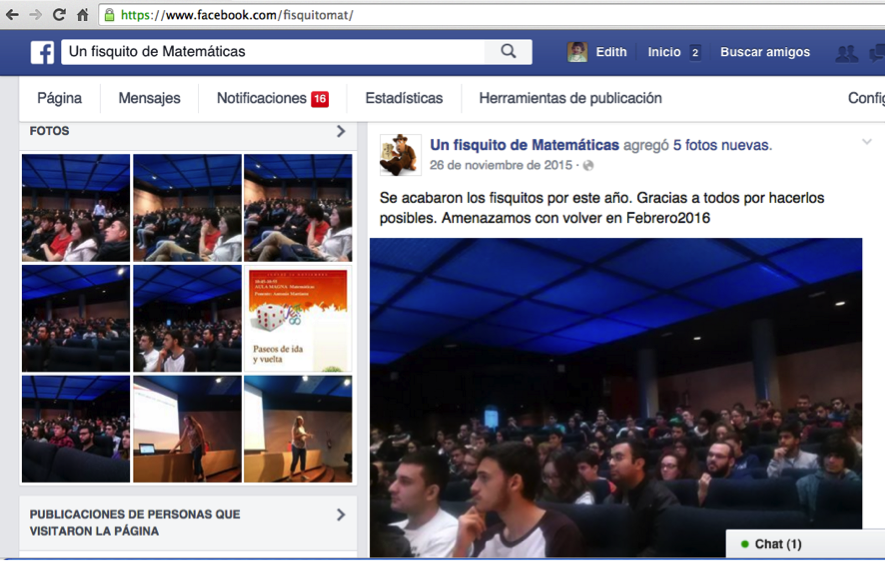
Task: Open the Estadísticas tab
Action: coord(404,98)
